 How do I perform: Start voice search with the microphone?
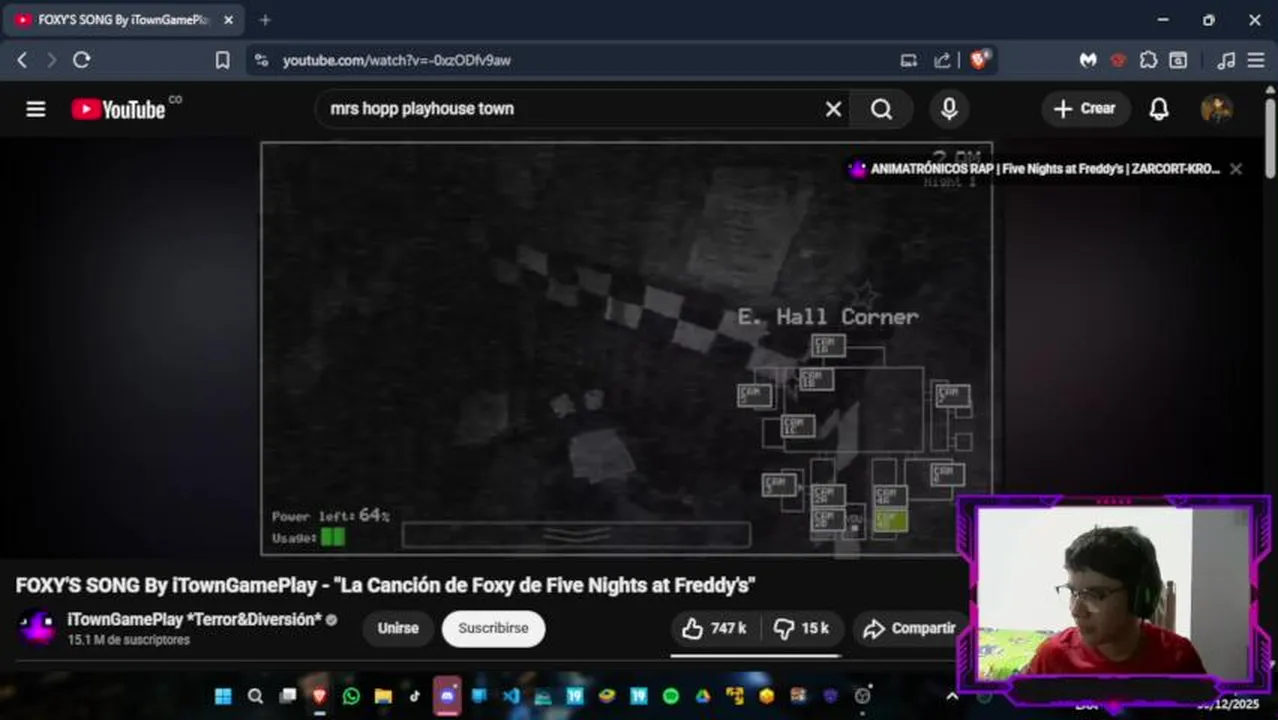[x=949, y=109]
